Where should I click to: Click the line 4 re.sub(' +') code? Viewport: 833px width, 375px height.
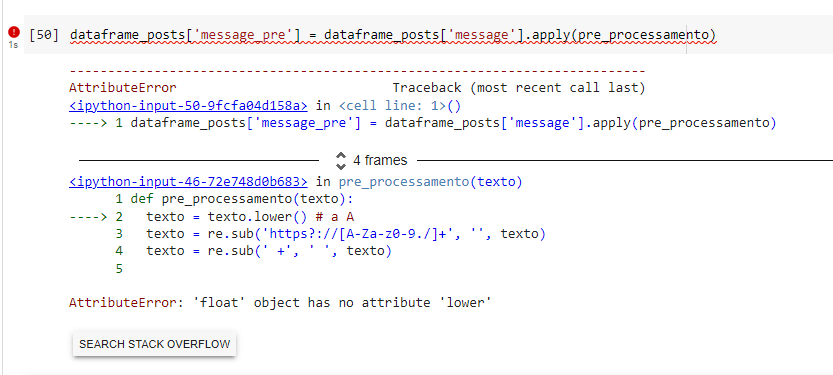point(269,251)
